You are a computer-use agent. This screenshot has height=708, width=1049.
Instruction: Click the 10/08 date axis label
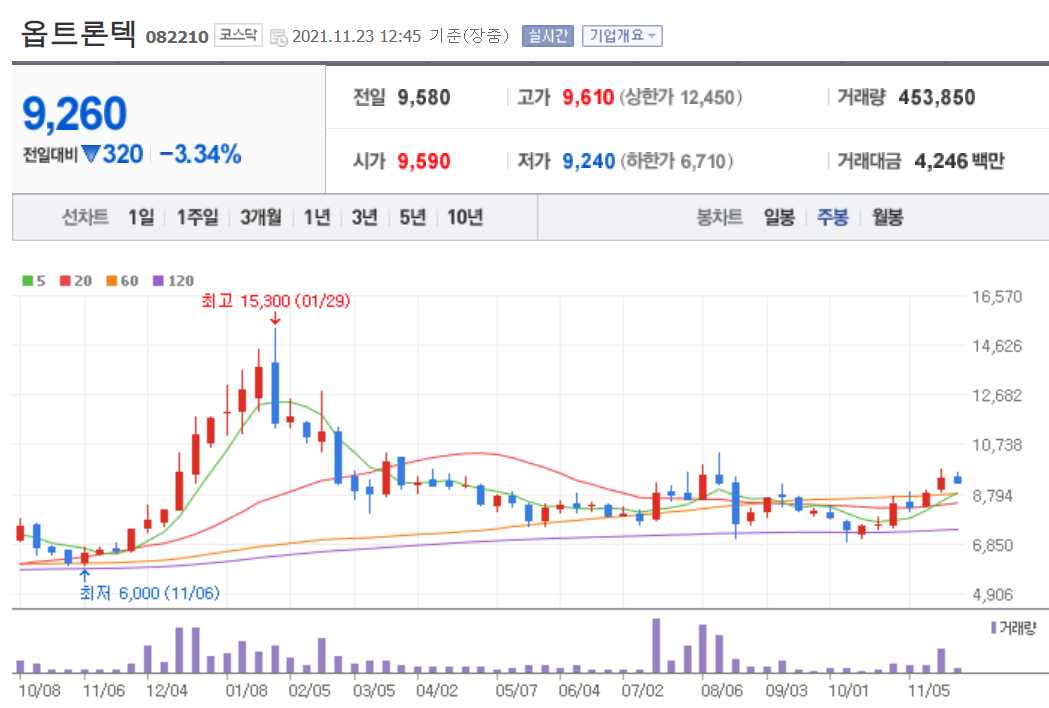(39, 690)
